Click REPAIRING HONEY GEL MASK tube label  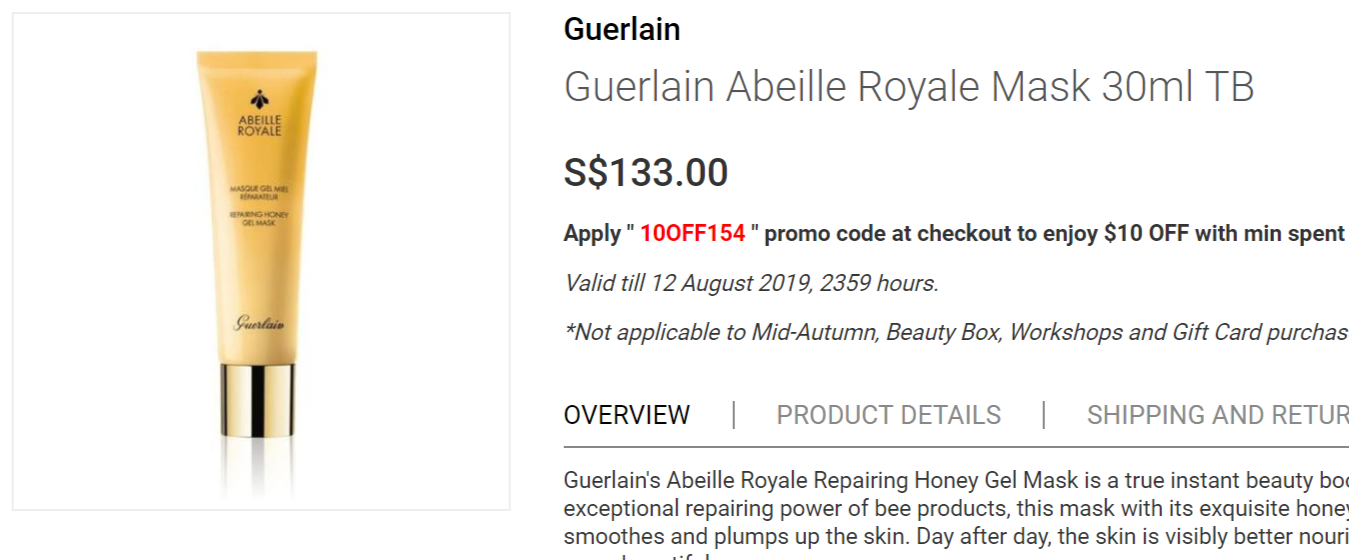[x=259, y=218]
